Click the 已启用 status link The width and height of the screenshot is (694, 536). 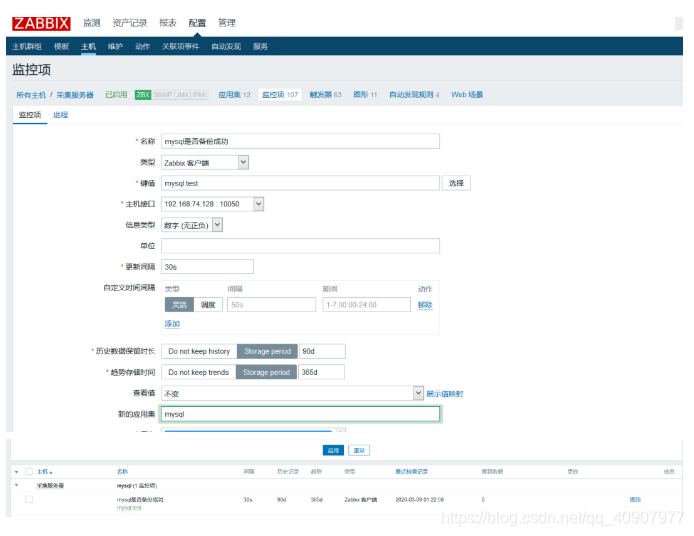coord(116,95)
